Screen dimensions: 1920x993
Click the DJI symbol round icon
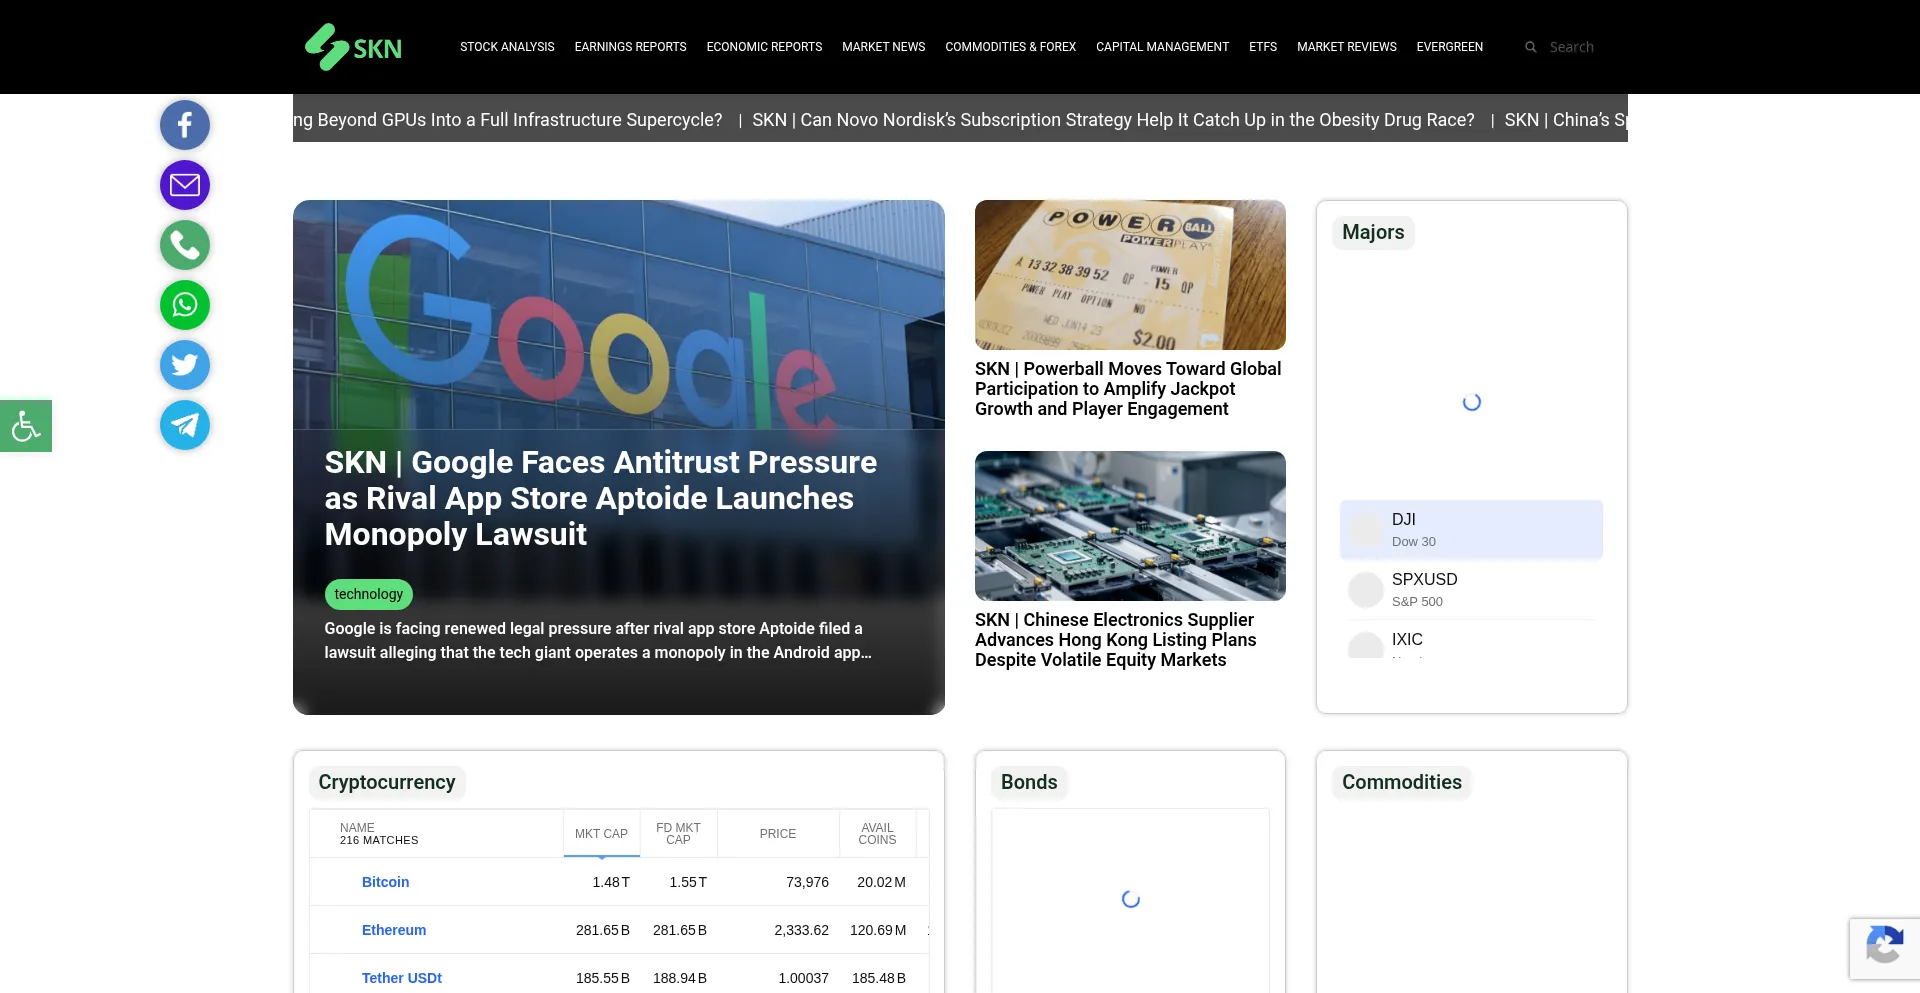click(x=1365, y=530)
